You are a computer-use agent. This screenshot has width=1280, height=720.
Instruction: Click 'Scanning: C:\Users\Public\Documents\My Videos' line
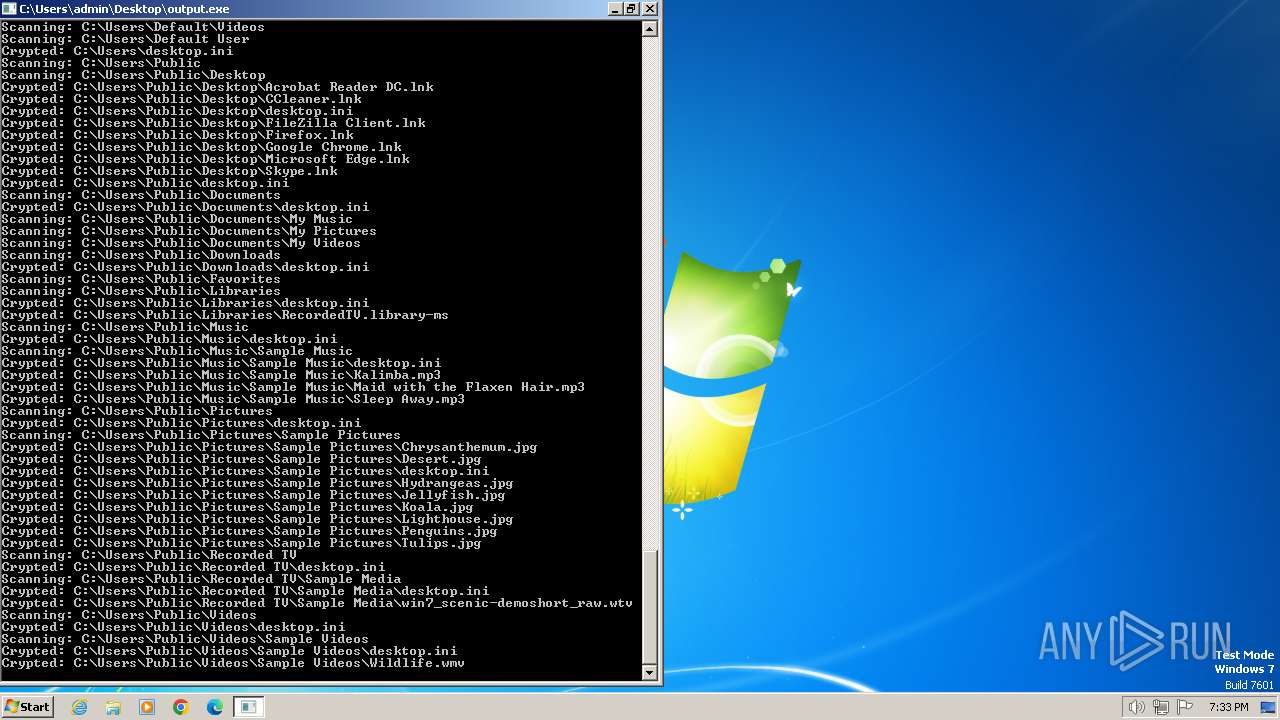click(x=181, y=243)
